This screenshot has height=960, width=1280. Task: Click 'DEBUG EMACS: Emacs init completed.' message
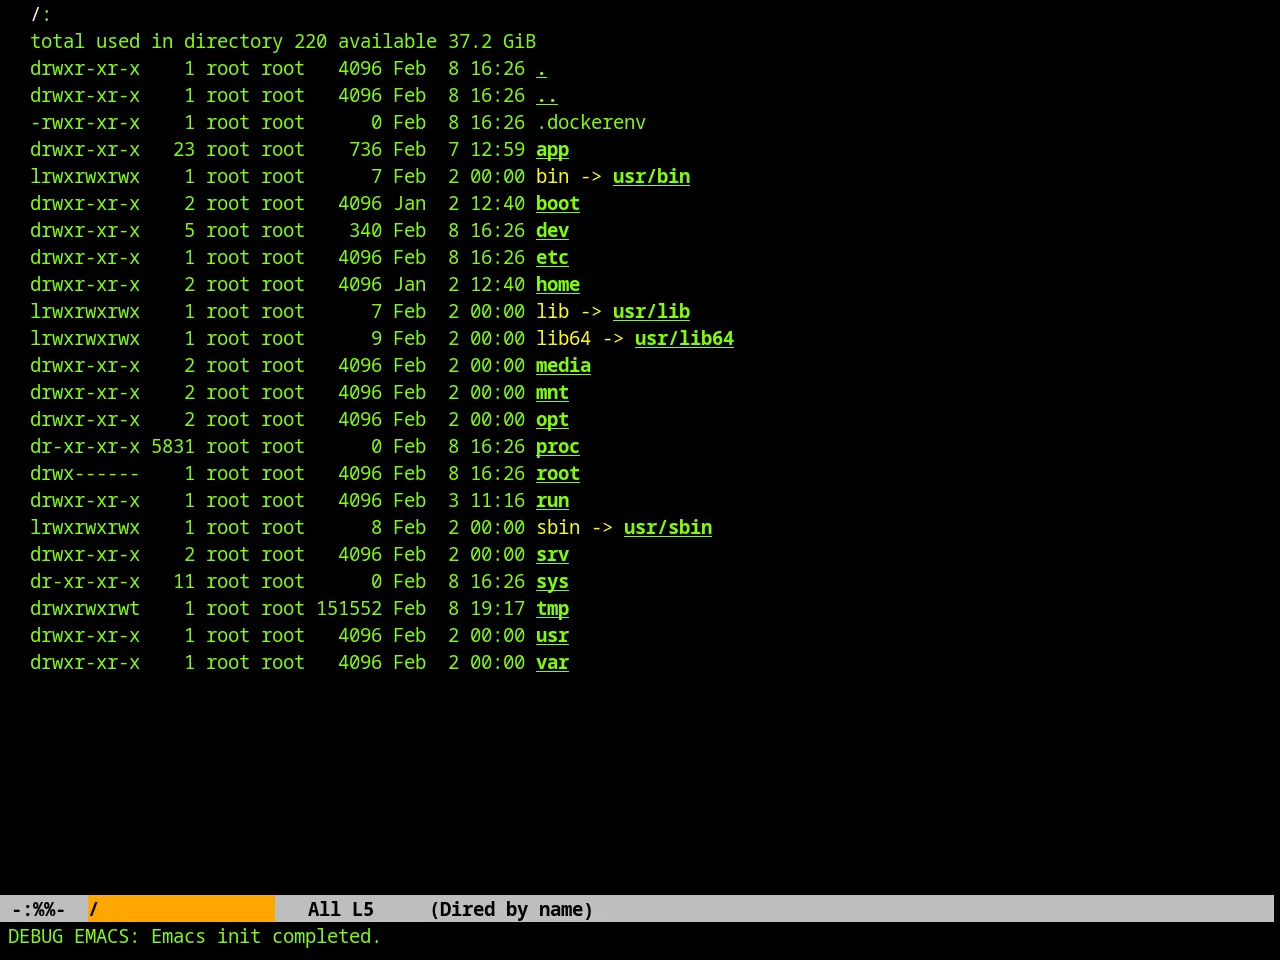point(195,937)
